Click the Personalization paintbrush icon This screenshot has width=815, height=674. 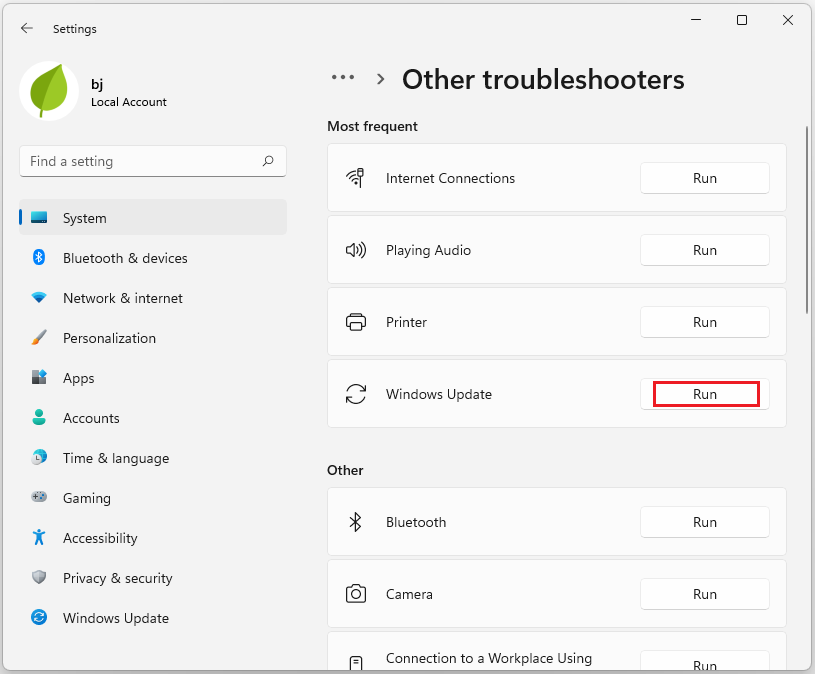click(39, 337)
